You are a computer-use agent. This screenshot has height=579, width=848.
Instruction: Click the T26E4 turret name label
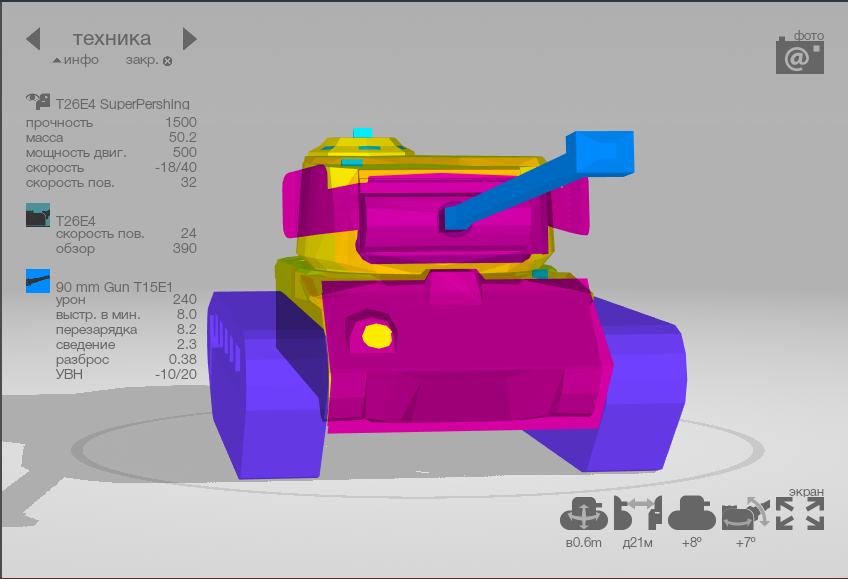(x=75, y=220)
